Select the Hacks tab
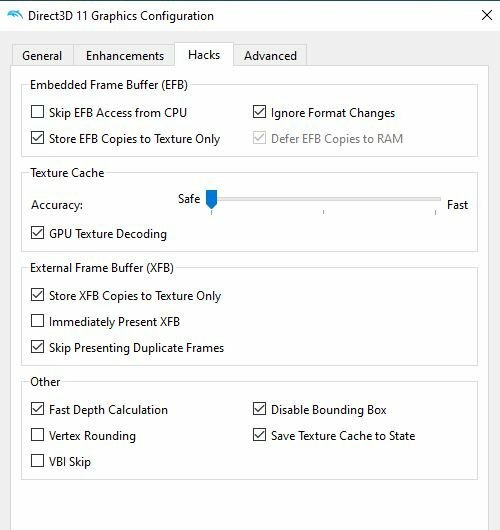 (x=204, y=54)
